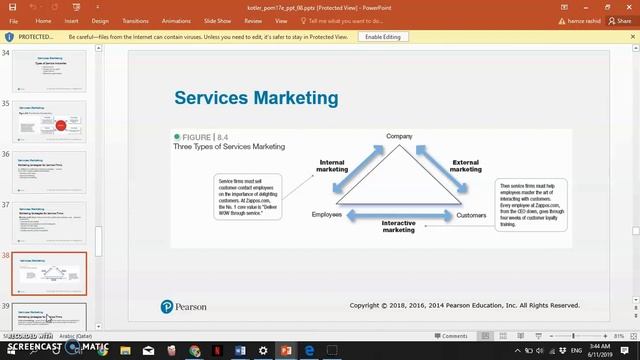Select slide 39 thumbnail
640x360 pixels.
point(49,316)
